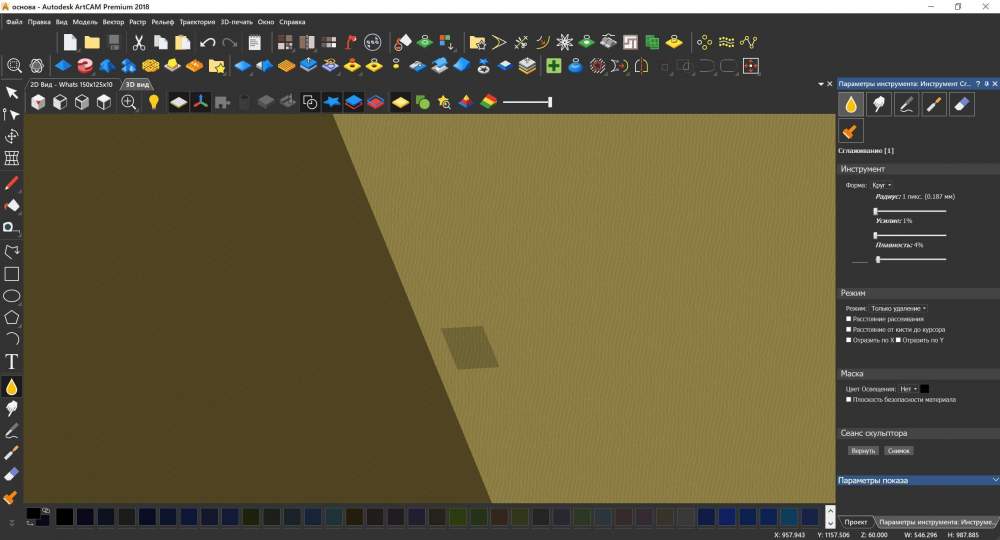Switch to the 2D Вид tab
This screenshot has height=540, width=1000.
[71, 84]
